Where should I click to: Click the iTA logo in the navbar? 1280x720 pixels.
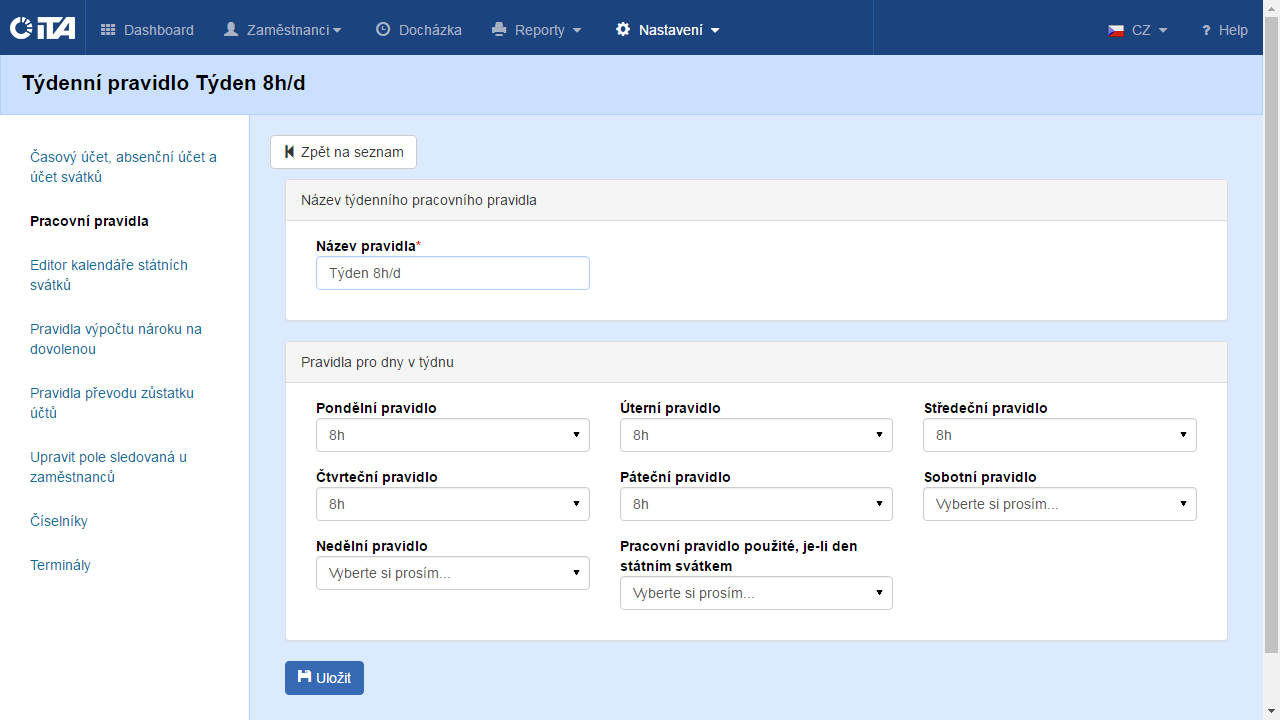coord(42,29)
